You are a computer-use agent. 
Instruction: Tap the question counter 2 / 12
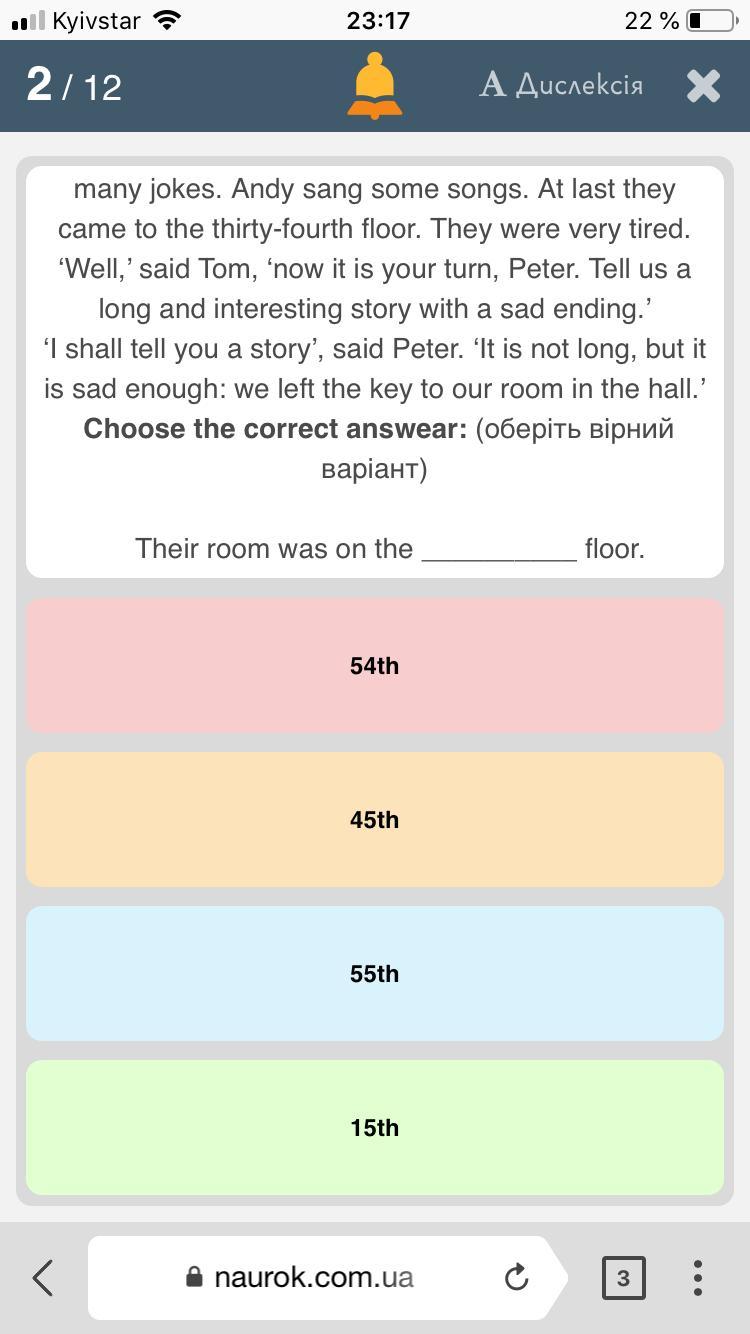[x=74, y=86]
